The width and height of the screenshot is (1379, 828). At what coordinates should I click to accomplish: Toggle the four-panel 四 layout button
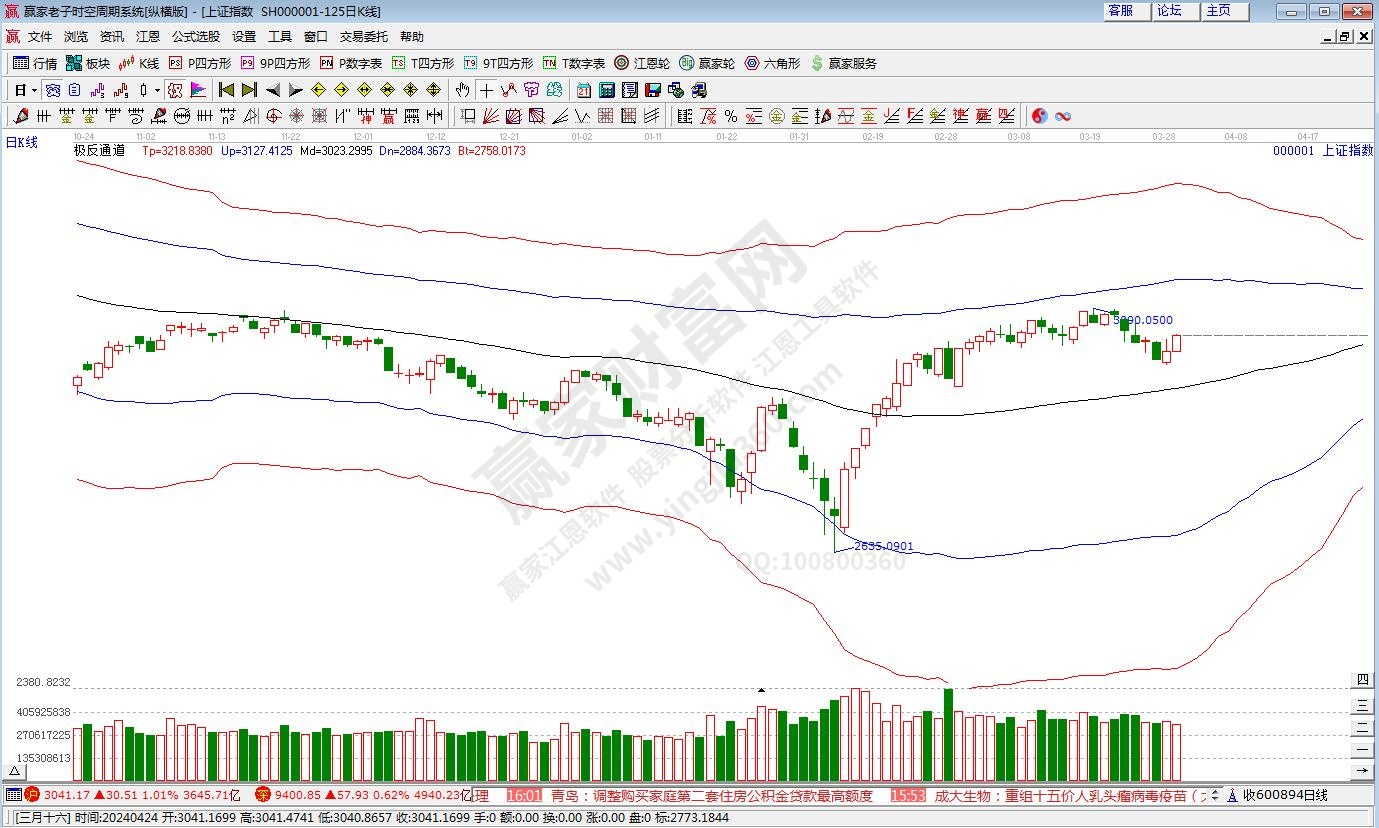[1361, 681]
